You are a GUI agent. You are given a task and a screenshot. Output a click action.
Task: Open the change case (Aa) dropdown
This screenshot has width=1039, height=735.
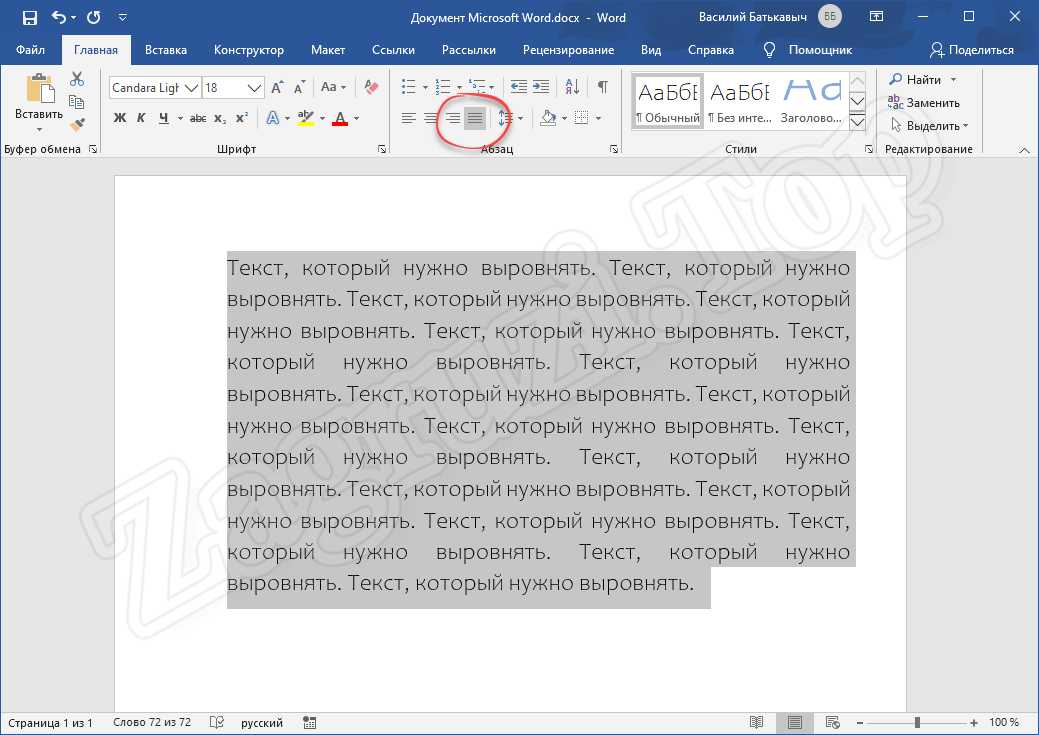pyautogui.click(x=333, y=87)
